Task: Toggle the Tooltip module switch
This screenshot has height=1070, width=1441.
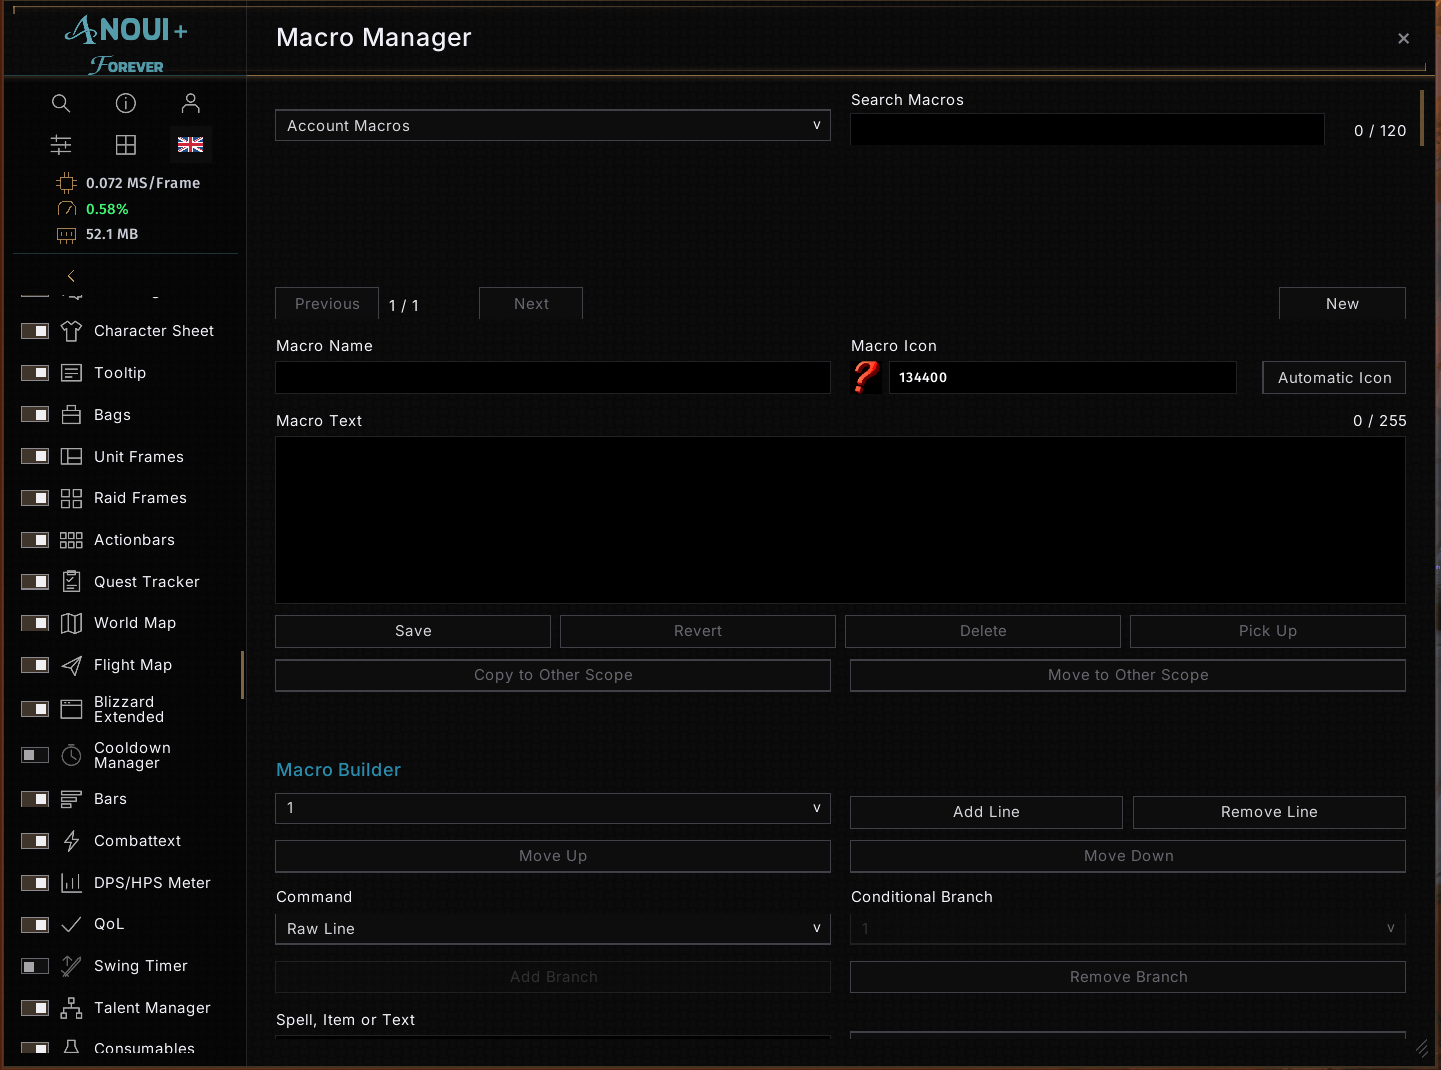Action: coord(35,373)
